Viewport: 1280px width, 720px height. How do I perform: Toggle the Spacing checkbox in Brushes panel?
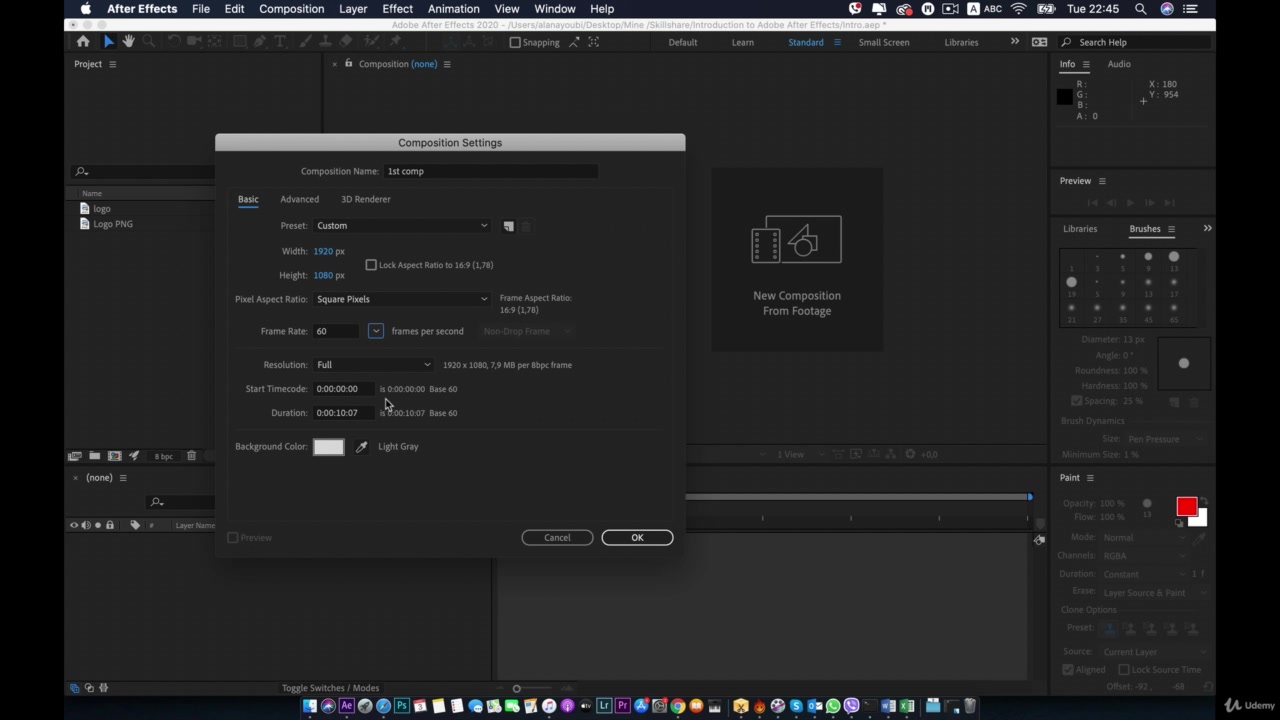(x=1076, y=401)
